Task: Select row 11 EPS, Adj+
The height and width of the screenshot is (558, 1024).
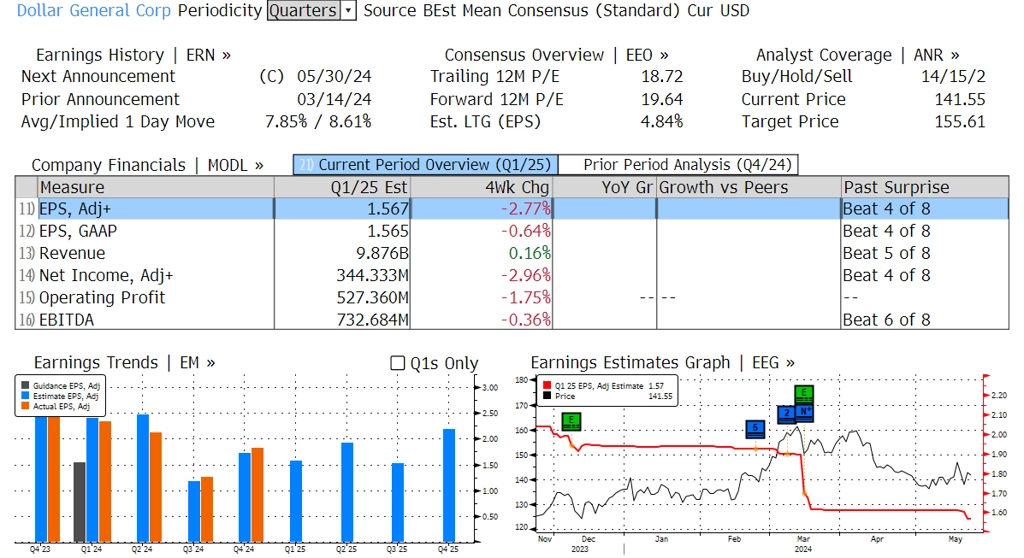Action: click(x=511, y=209)
